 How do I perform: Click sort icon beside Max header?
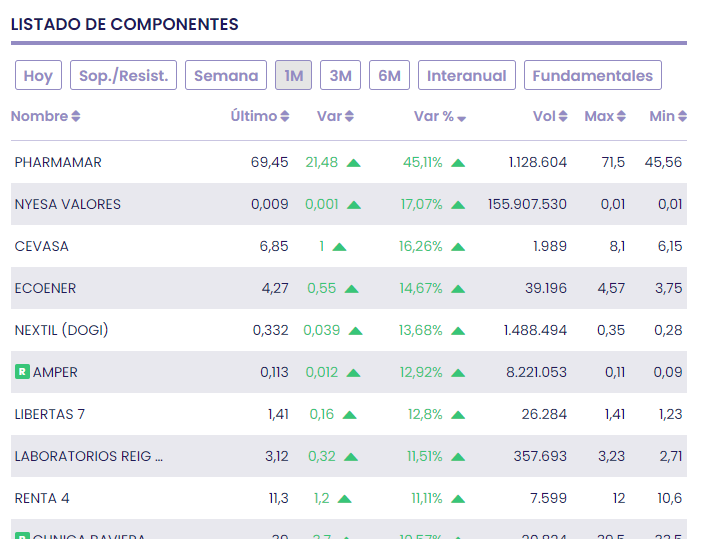621,117
